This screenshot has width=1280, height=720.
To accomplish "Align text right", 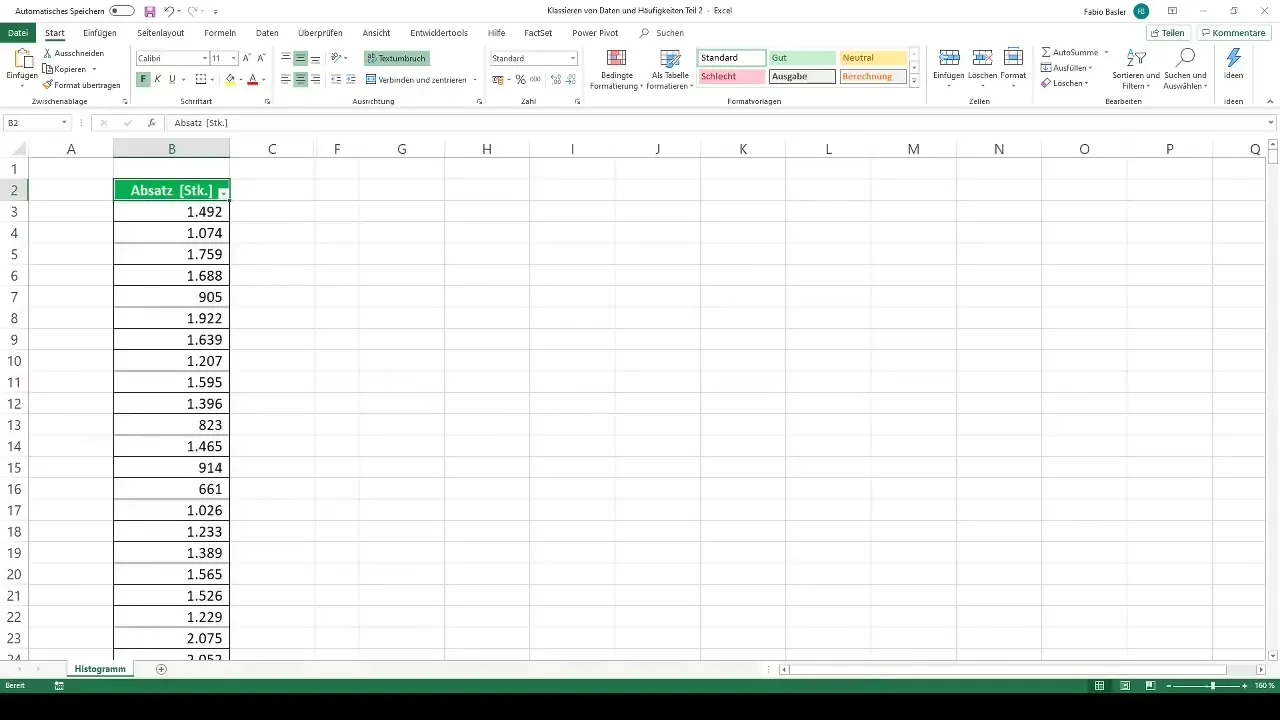I will pyautogui.click(x=316, y=79).
